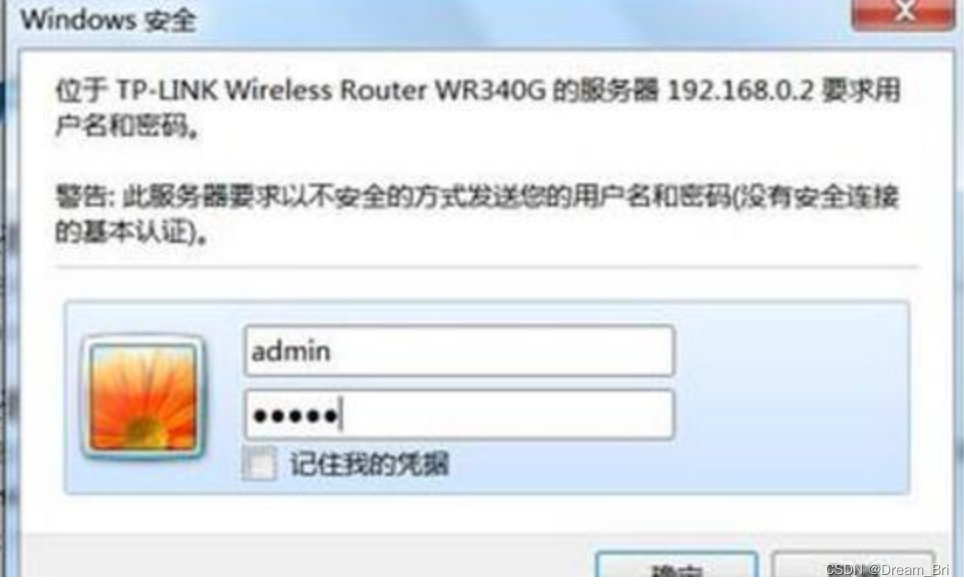
Task: Click the 记住我的凭据 label text
Action: [x=369, y=464]
